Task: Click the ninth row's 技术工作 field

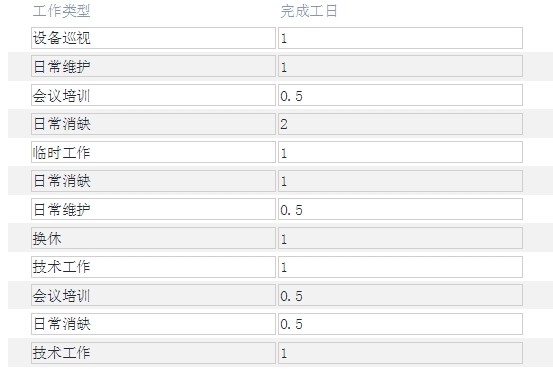Action: point(153,267)
